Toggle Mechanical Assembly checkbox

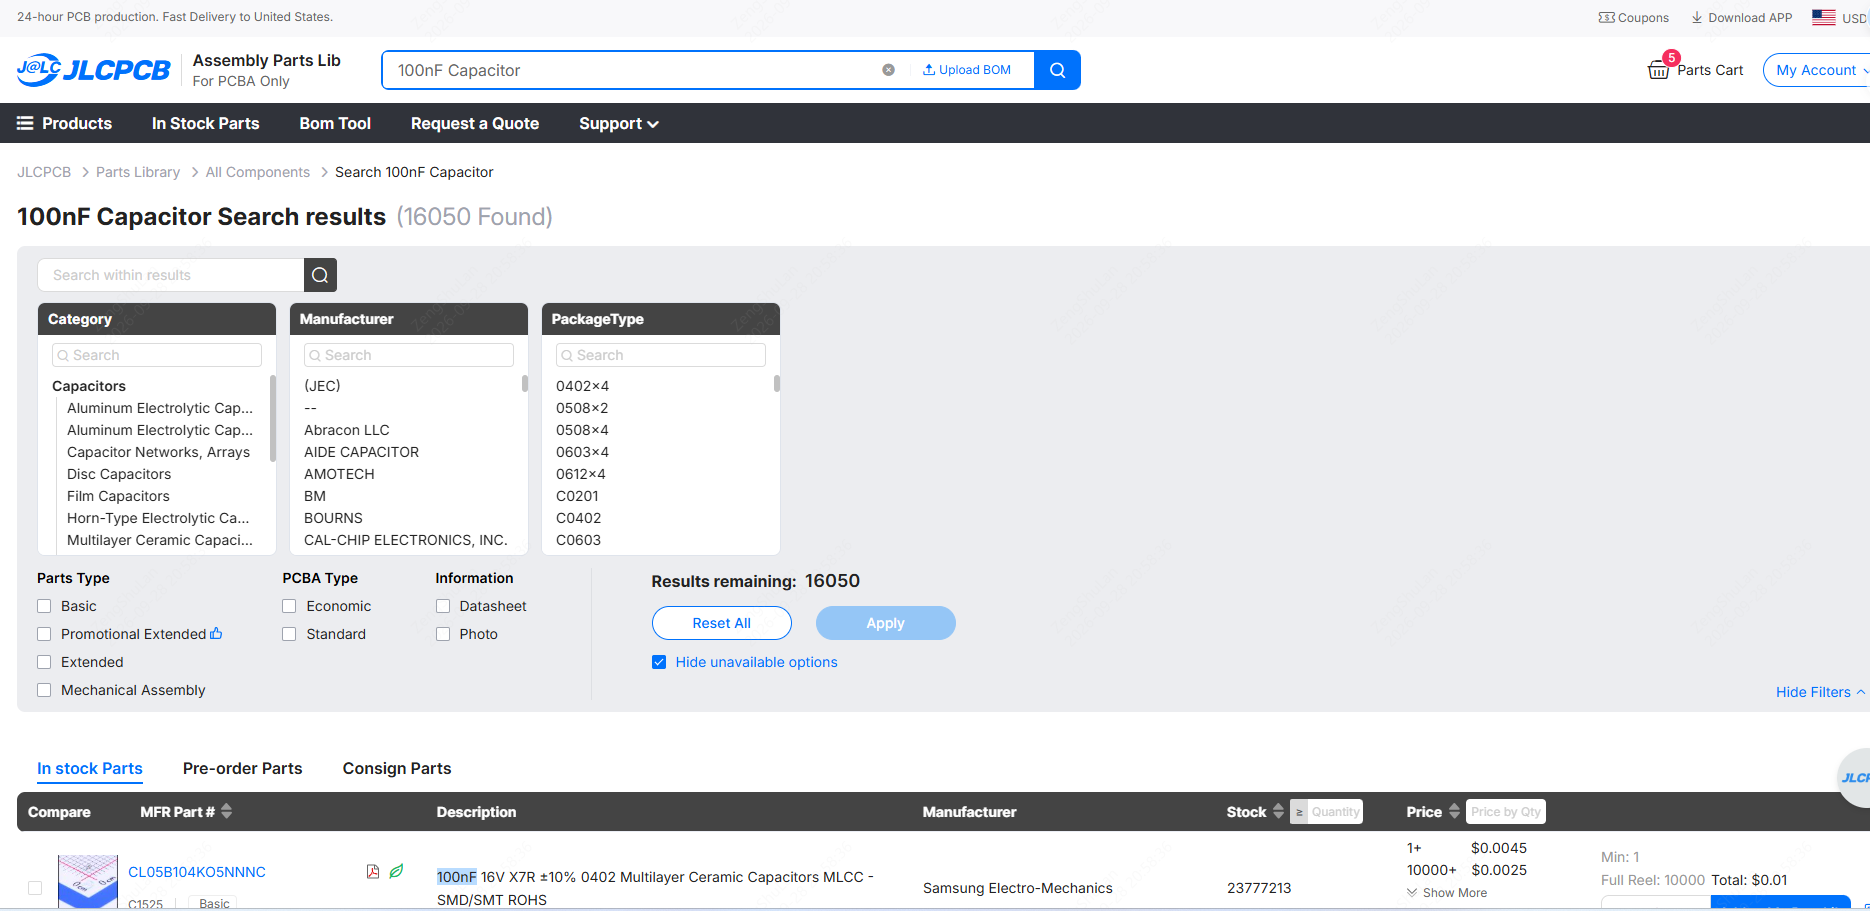[44, 690]
